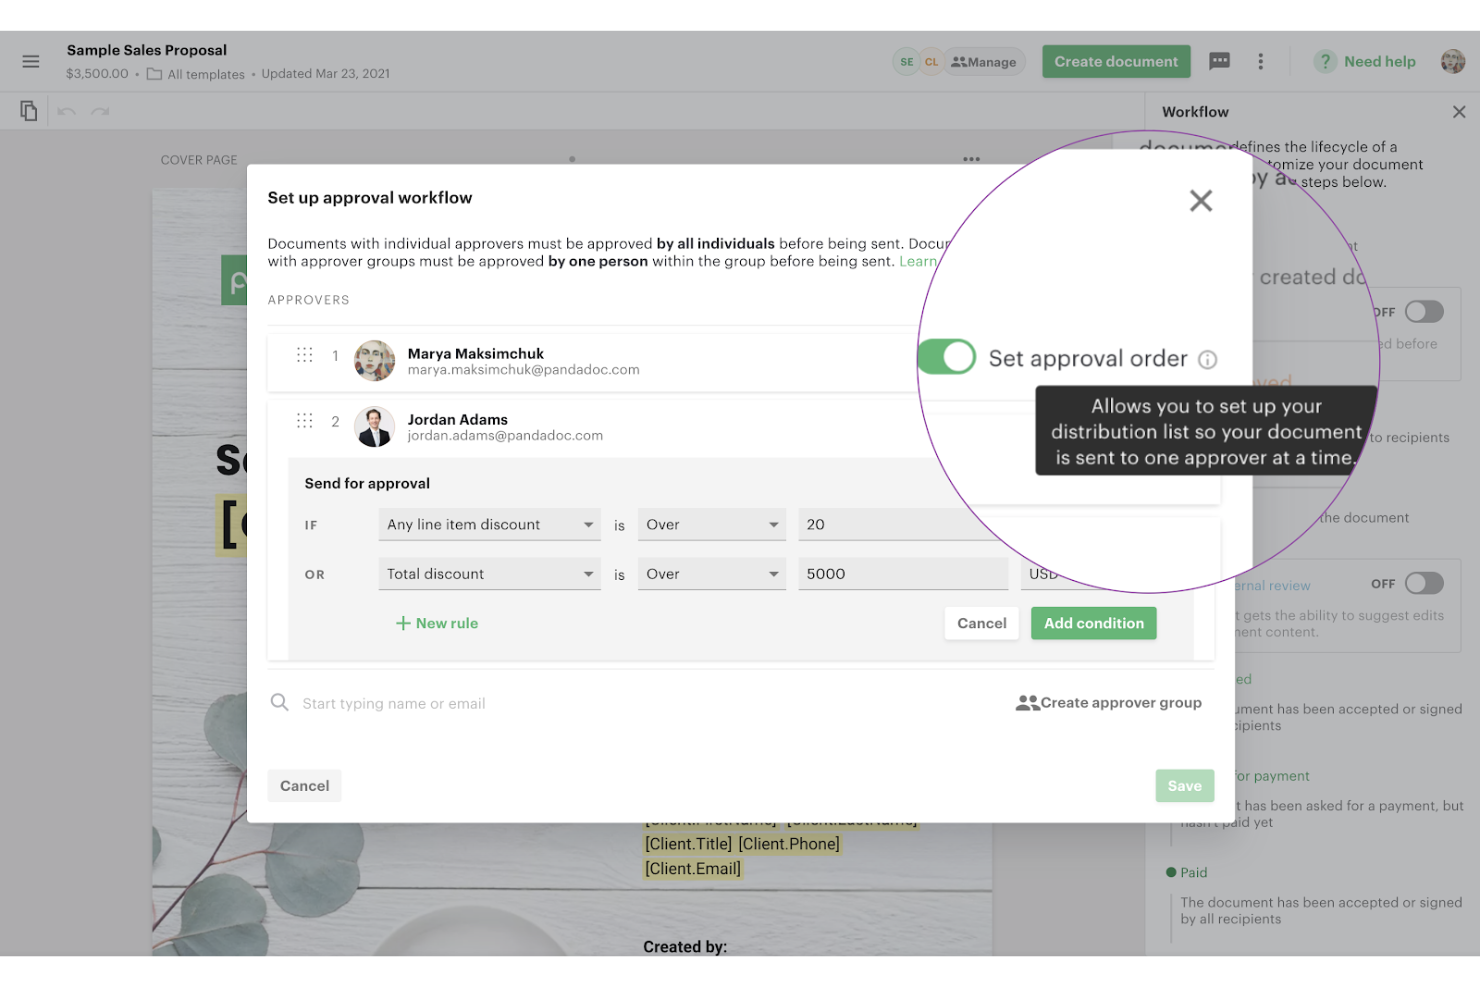Close the Workflow side panel

point(1459,112)
